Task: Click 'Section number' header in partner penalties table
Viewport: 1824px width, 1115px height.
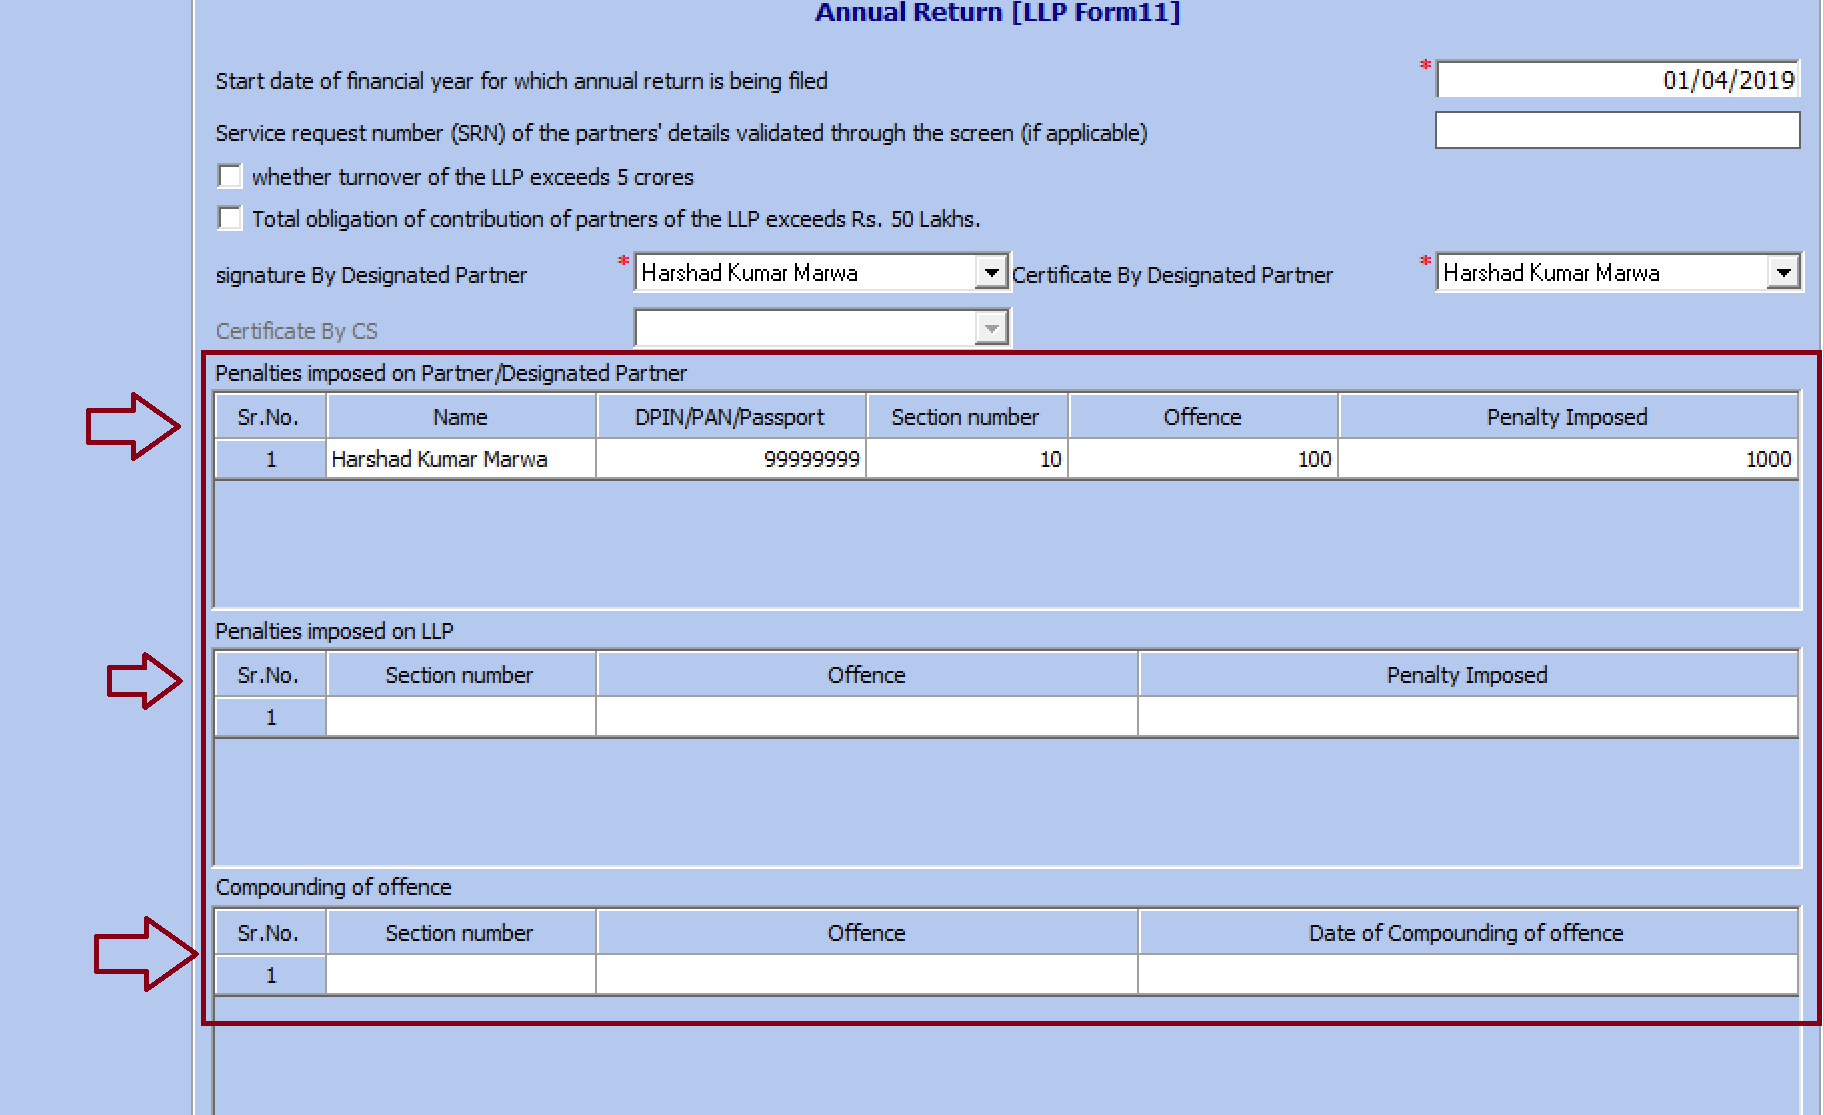Action: (x=967, y=417)
